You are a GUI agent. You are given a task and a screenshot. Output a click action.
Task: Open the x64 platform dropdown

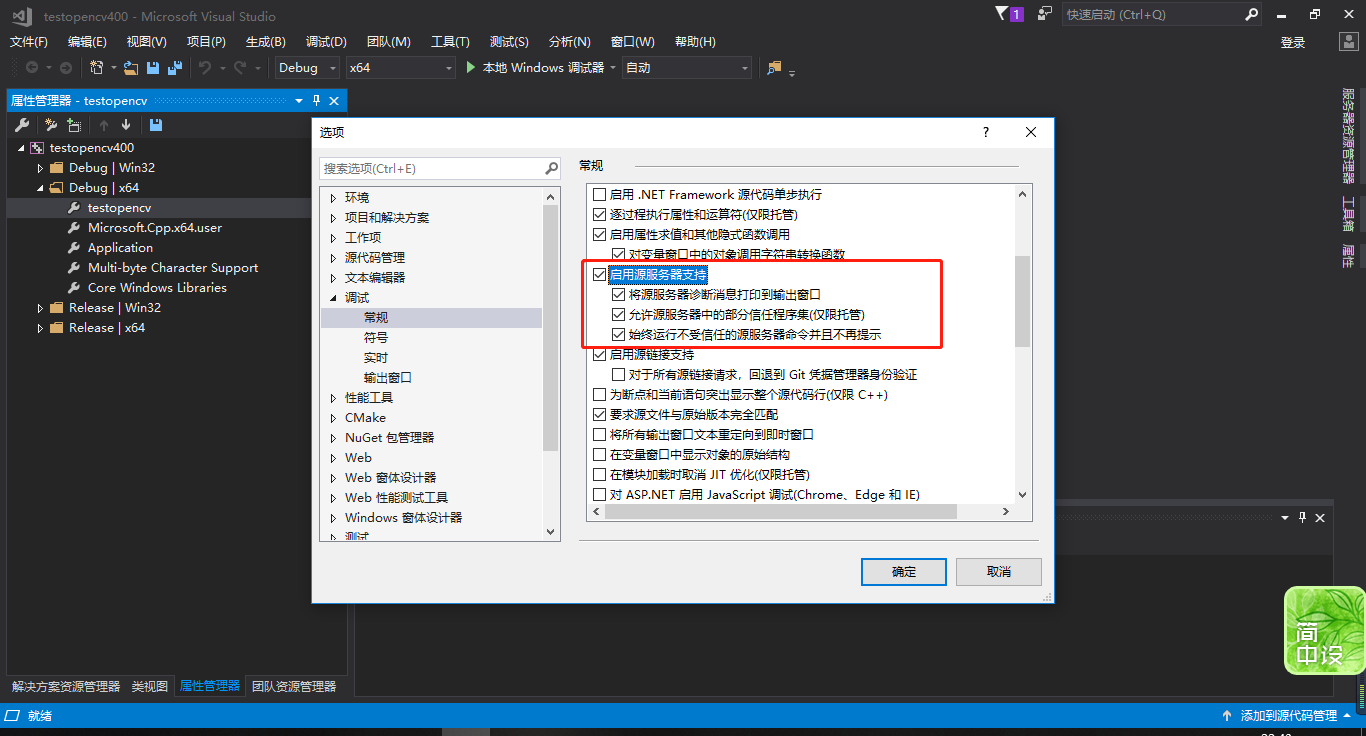click(x=400, y=68)
